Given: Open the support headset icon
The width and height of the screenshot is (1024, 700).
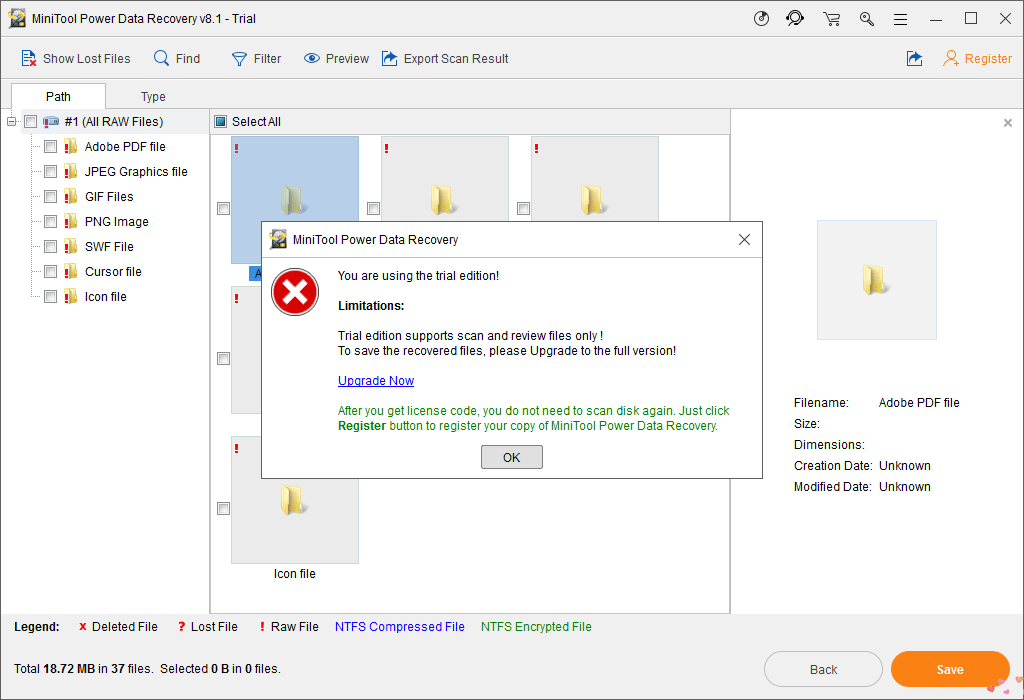Looking at the screenshot, I should click(795, 18).
